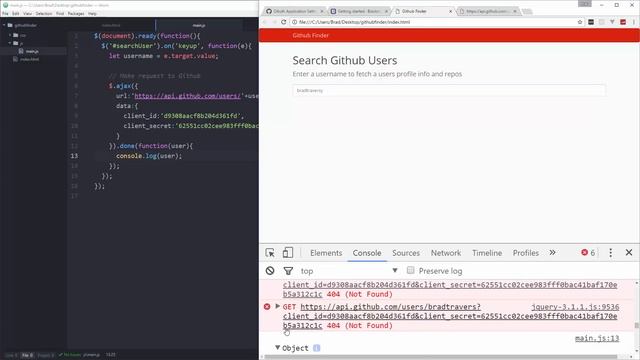Viewport: 640px width, 360px height.
Task: Open the main.js:13 source link in console
Action: point(597,338)
